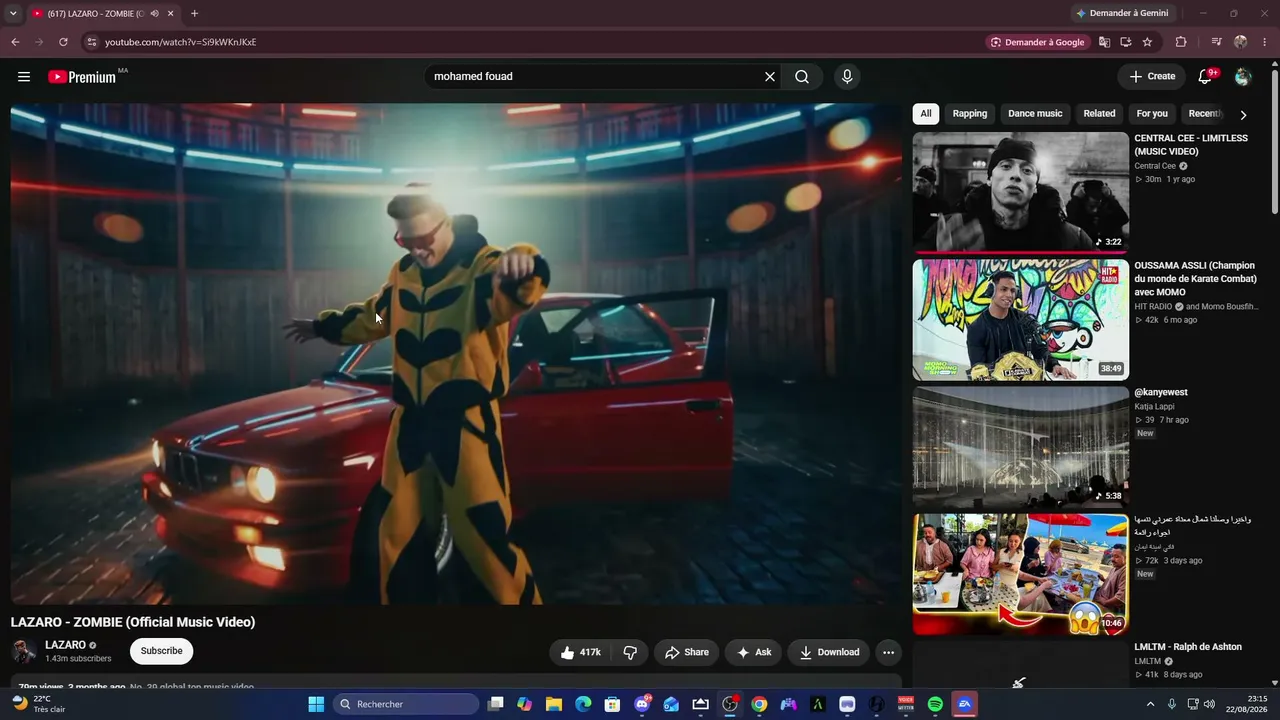Open Discord from taskbar
Viewport: 1280px width, 720px height.
[642, 704]
